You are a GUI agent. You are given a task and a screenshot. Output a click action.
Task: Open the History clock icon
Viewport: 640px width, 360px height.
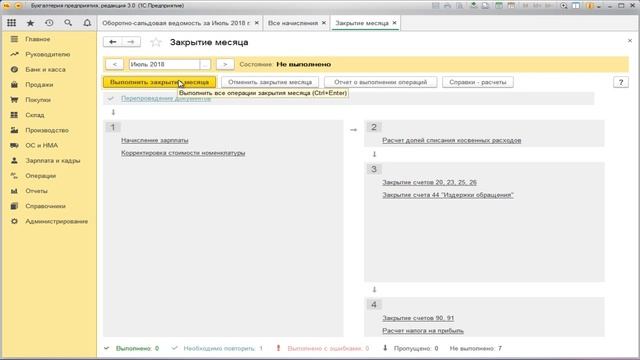tap(49, 23)
